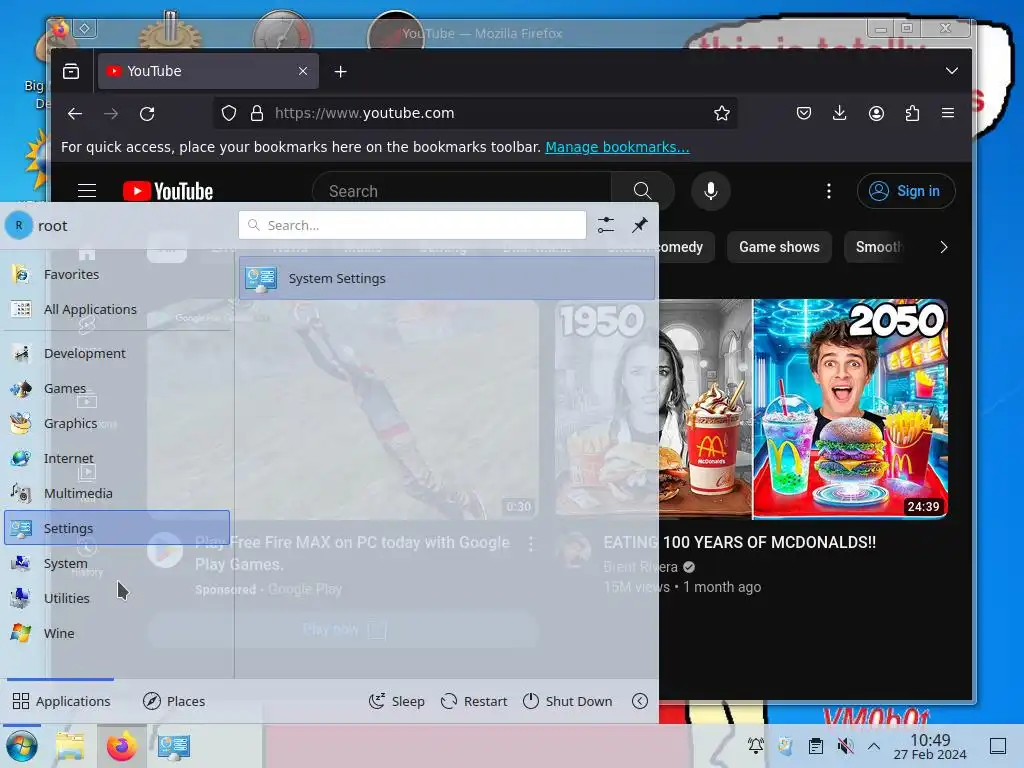Toggle the muted volume tray icon
1024x768 pixels.
coord(845,745)
